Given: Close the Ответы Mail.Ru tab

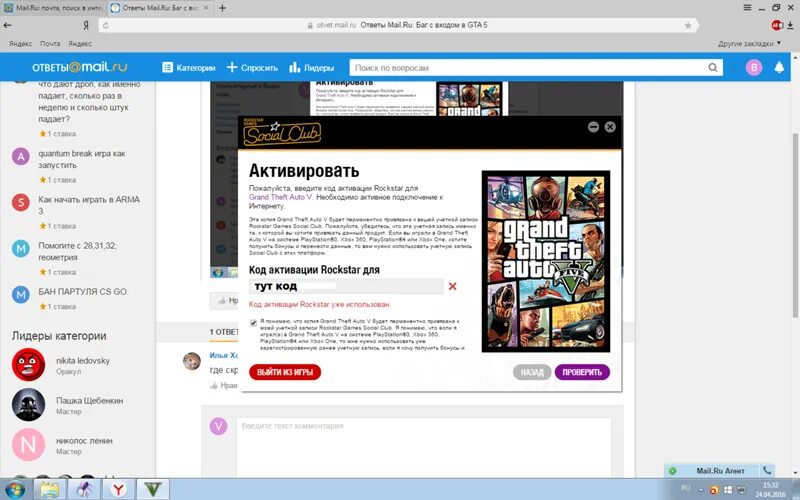Looking at the screenshot, I should (x=207, y=8).
